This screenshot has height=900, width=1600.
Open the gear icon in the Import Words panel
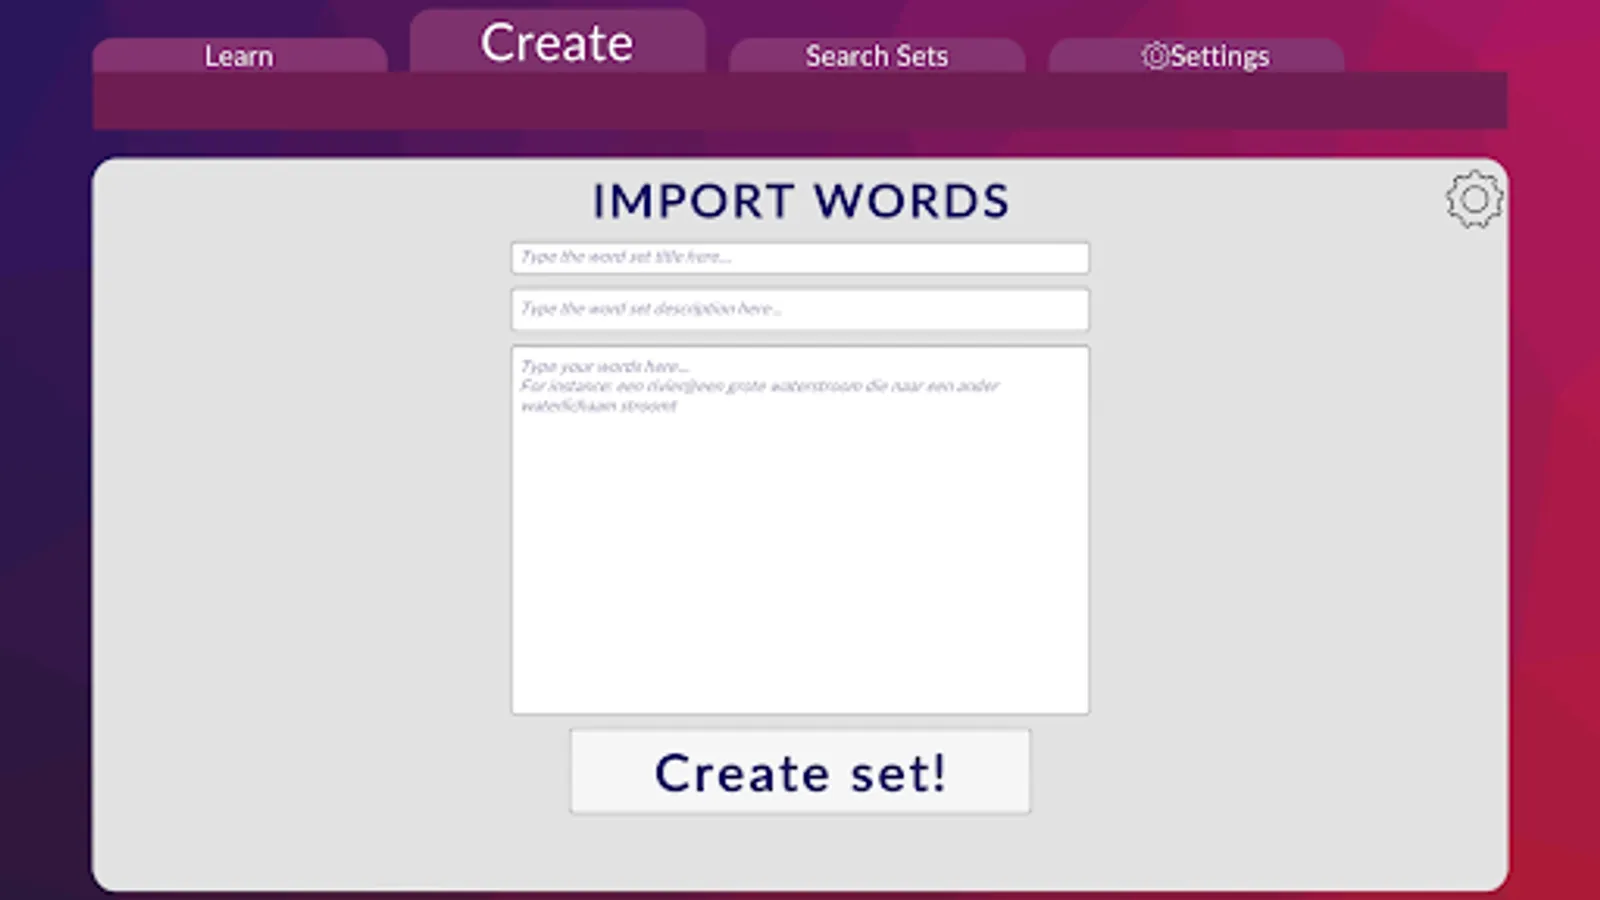tap(1474, 200)
